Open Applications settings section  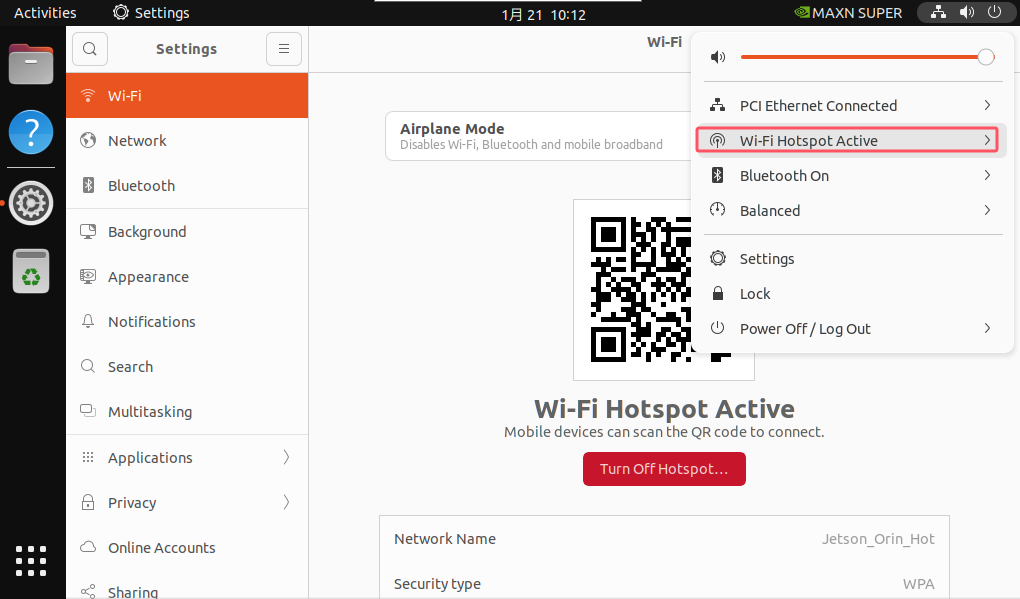187,458
